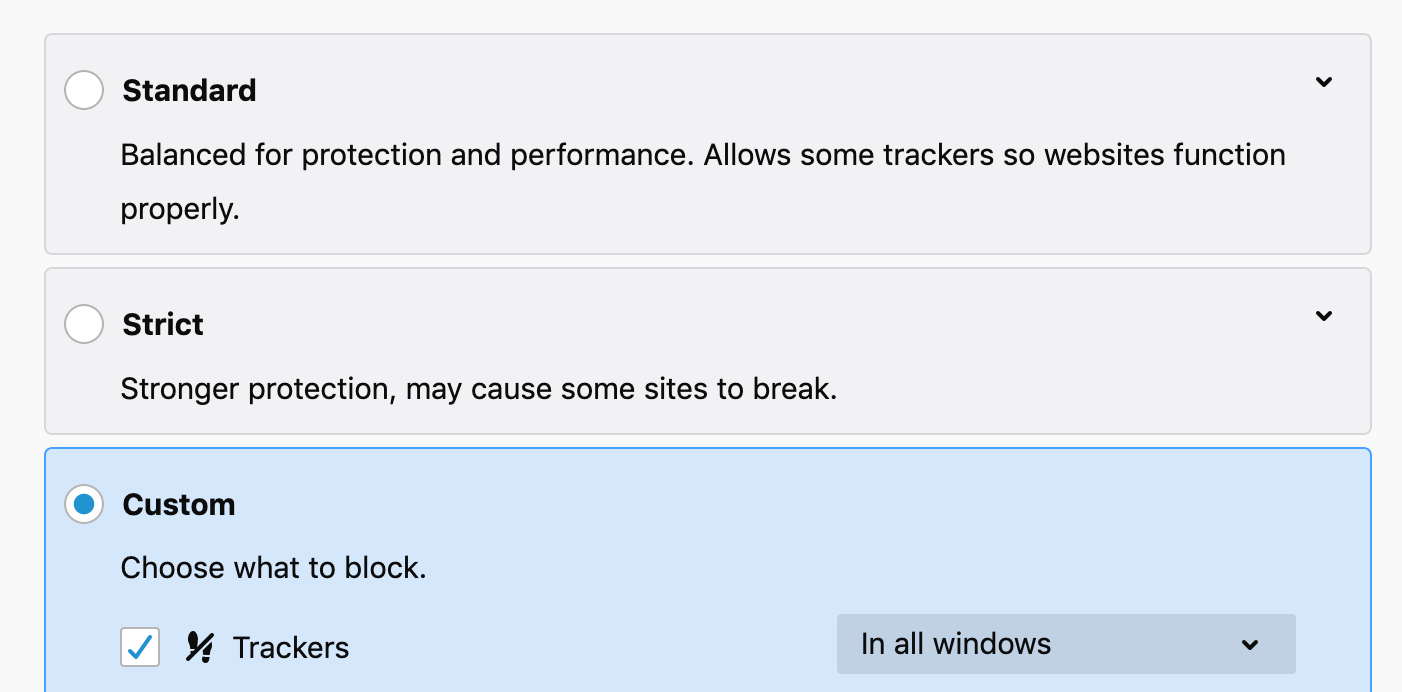Click the 'may cause some sites to break' phrase

click(621, 389)
